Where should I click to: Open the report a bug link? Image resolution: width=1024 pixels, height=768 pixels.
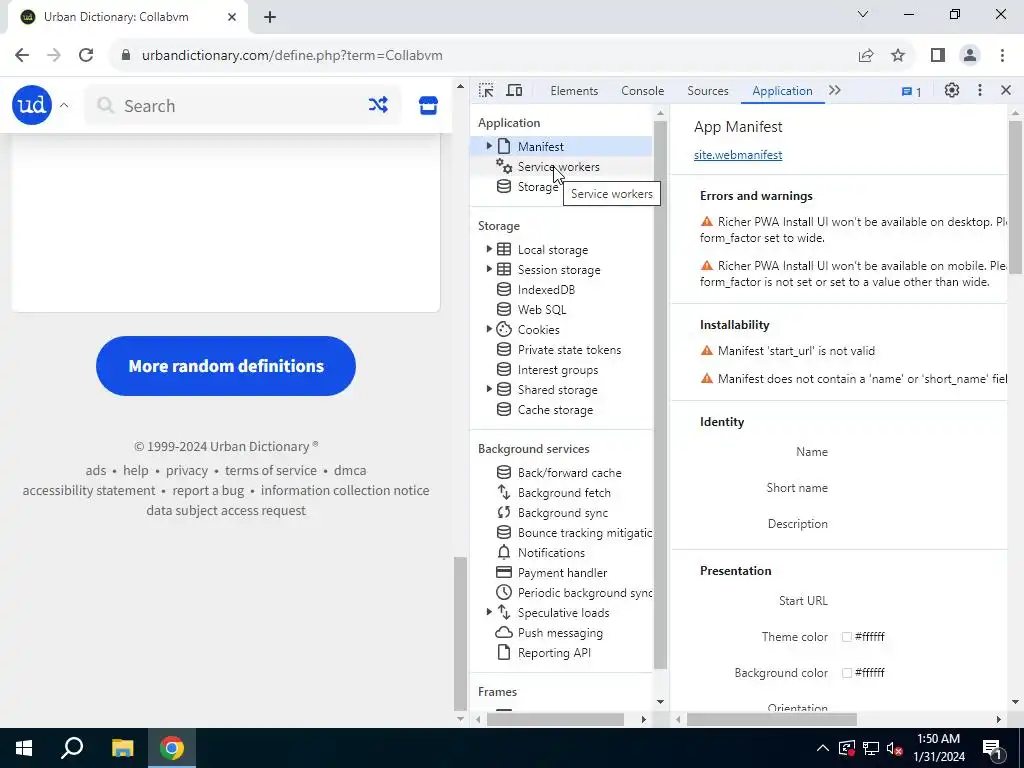tap(208, 490)
